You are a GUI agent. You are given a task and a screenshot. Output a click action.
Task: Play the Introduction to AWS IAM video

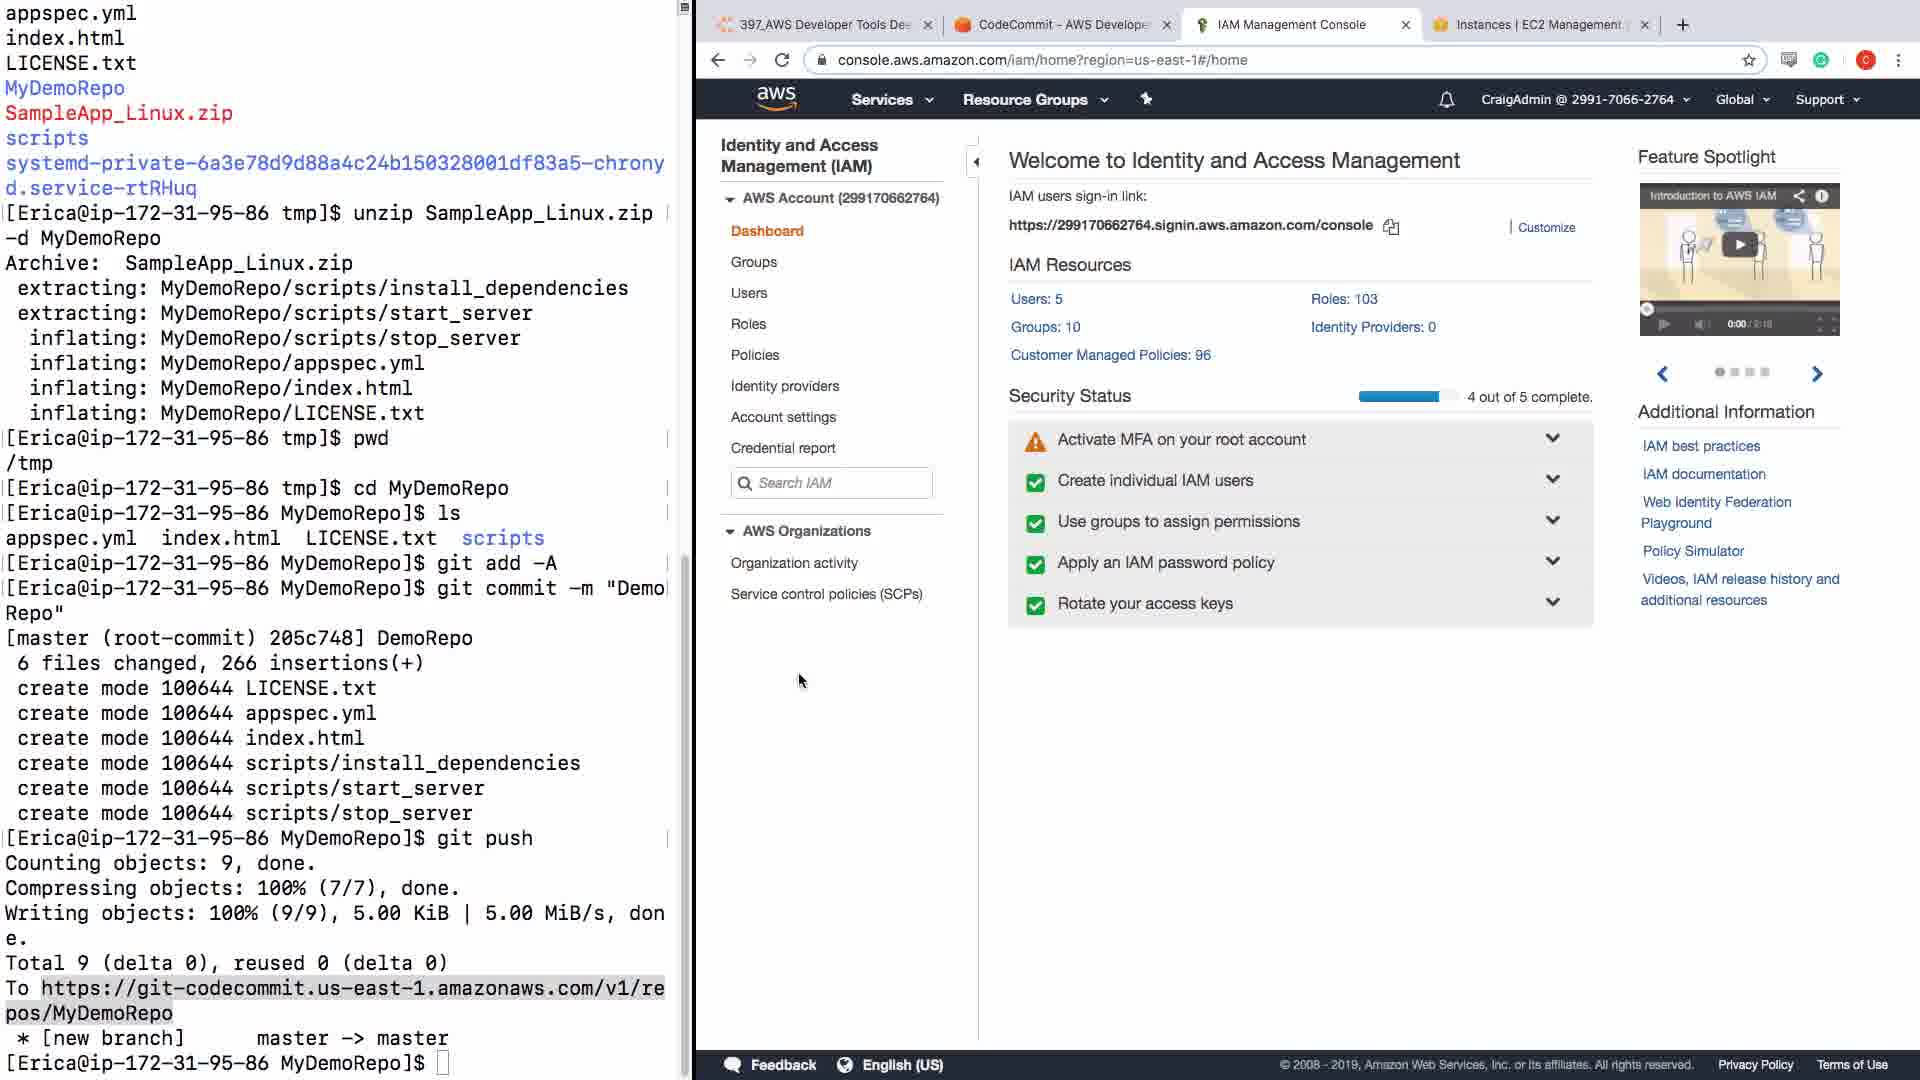1739,245
